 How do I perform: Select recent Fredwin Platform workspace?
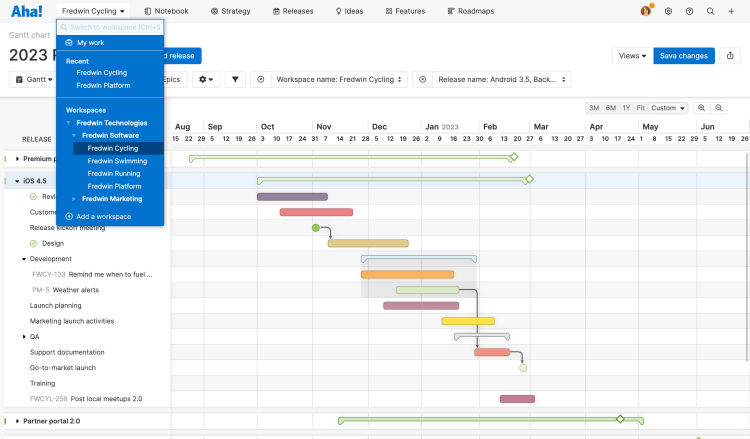(x=103, y=86)
